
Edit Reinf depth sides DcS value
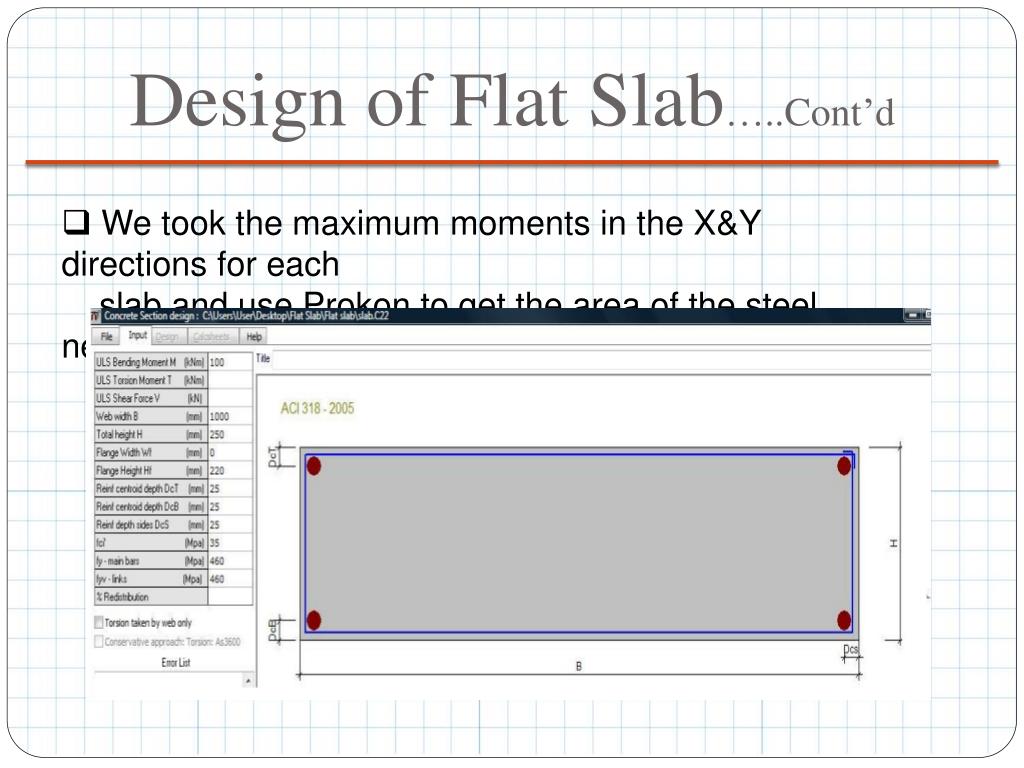(x=230, y=524)
